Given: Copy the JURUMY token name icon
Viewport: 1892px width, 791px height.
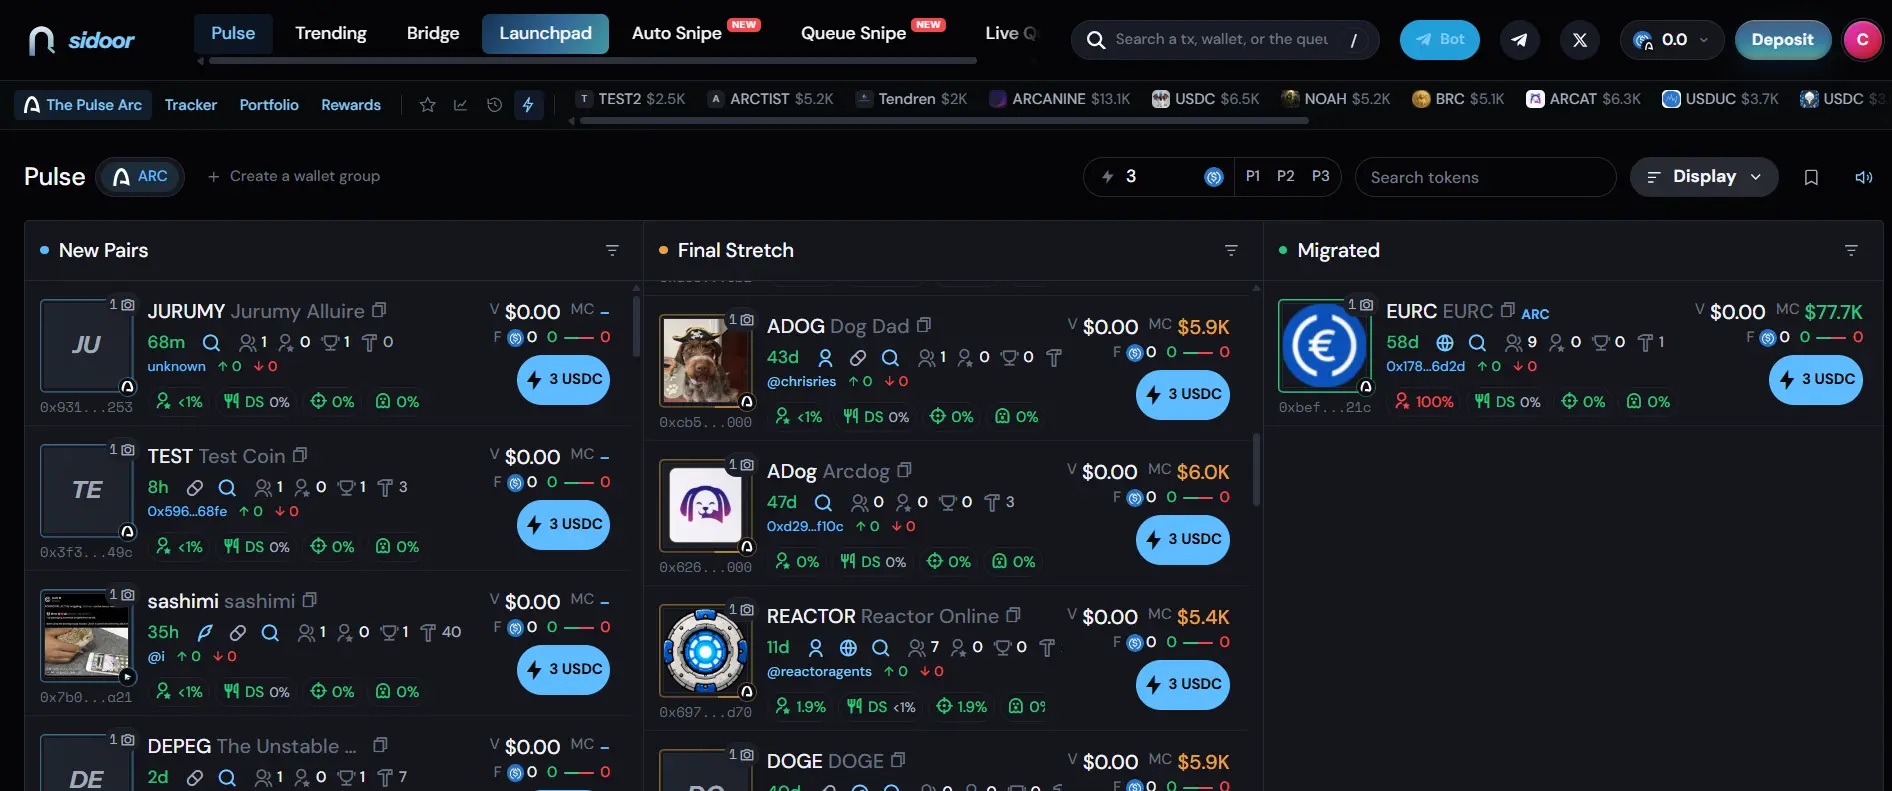Looking at the screenshot, I should click(x=379, y=310).
